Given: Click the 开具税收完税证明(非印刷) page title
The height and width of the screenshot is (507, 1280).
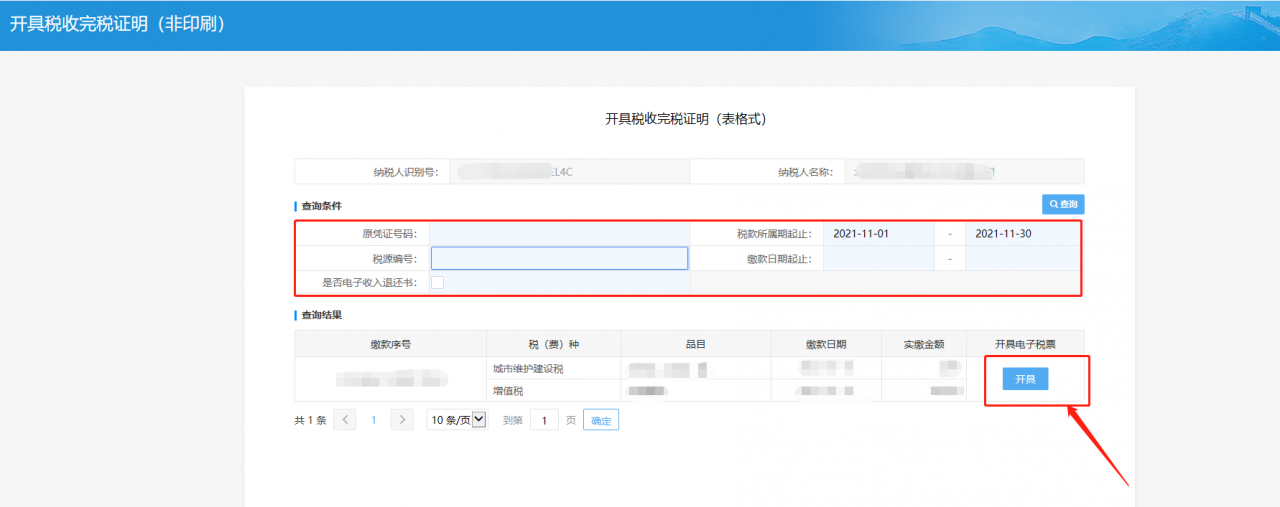Looking at the screenshot, I should pyautogui.click(x=117, y=23).
